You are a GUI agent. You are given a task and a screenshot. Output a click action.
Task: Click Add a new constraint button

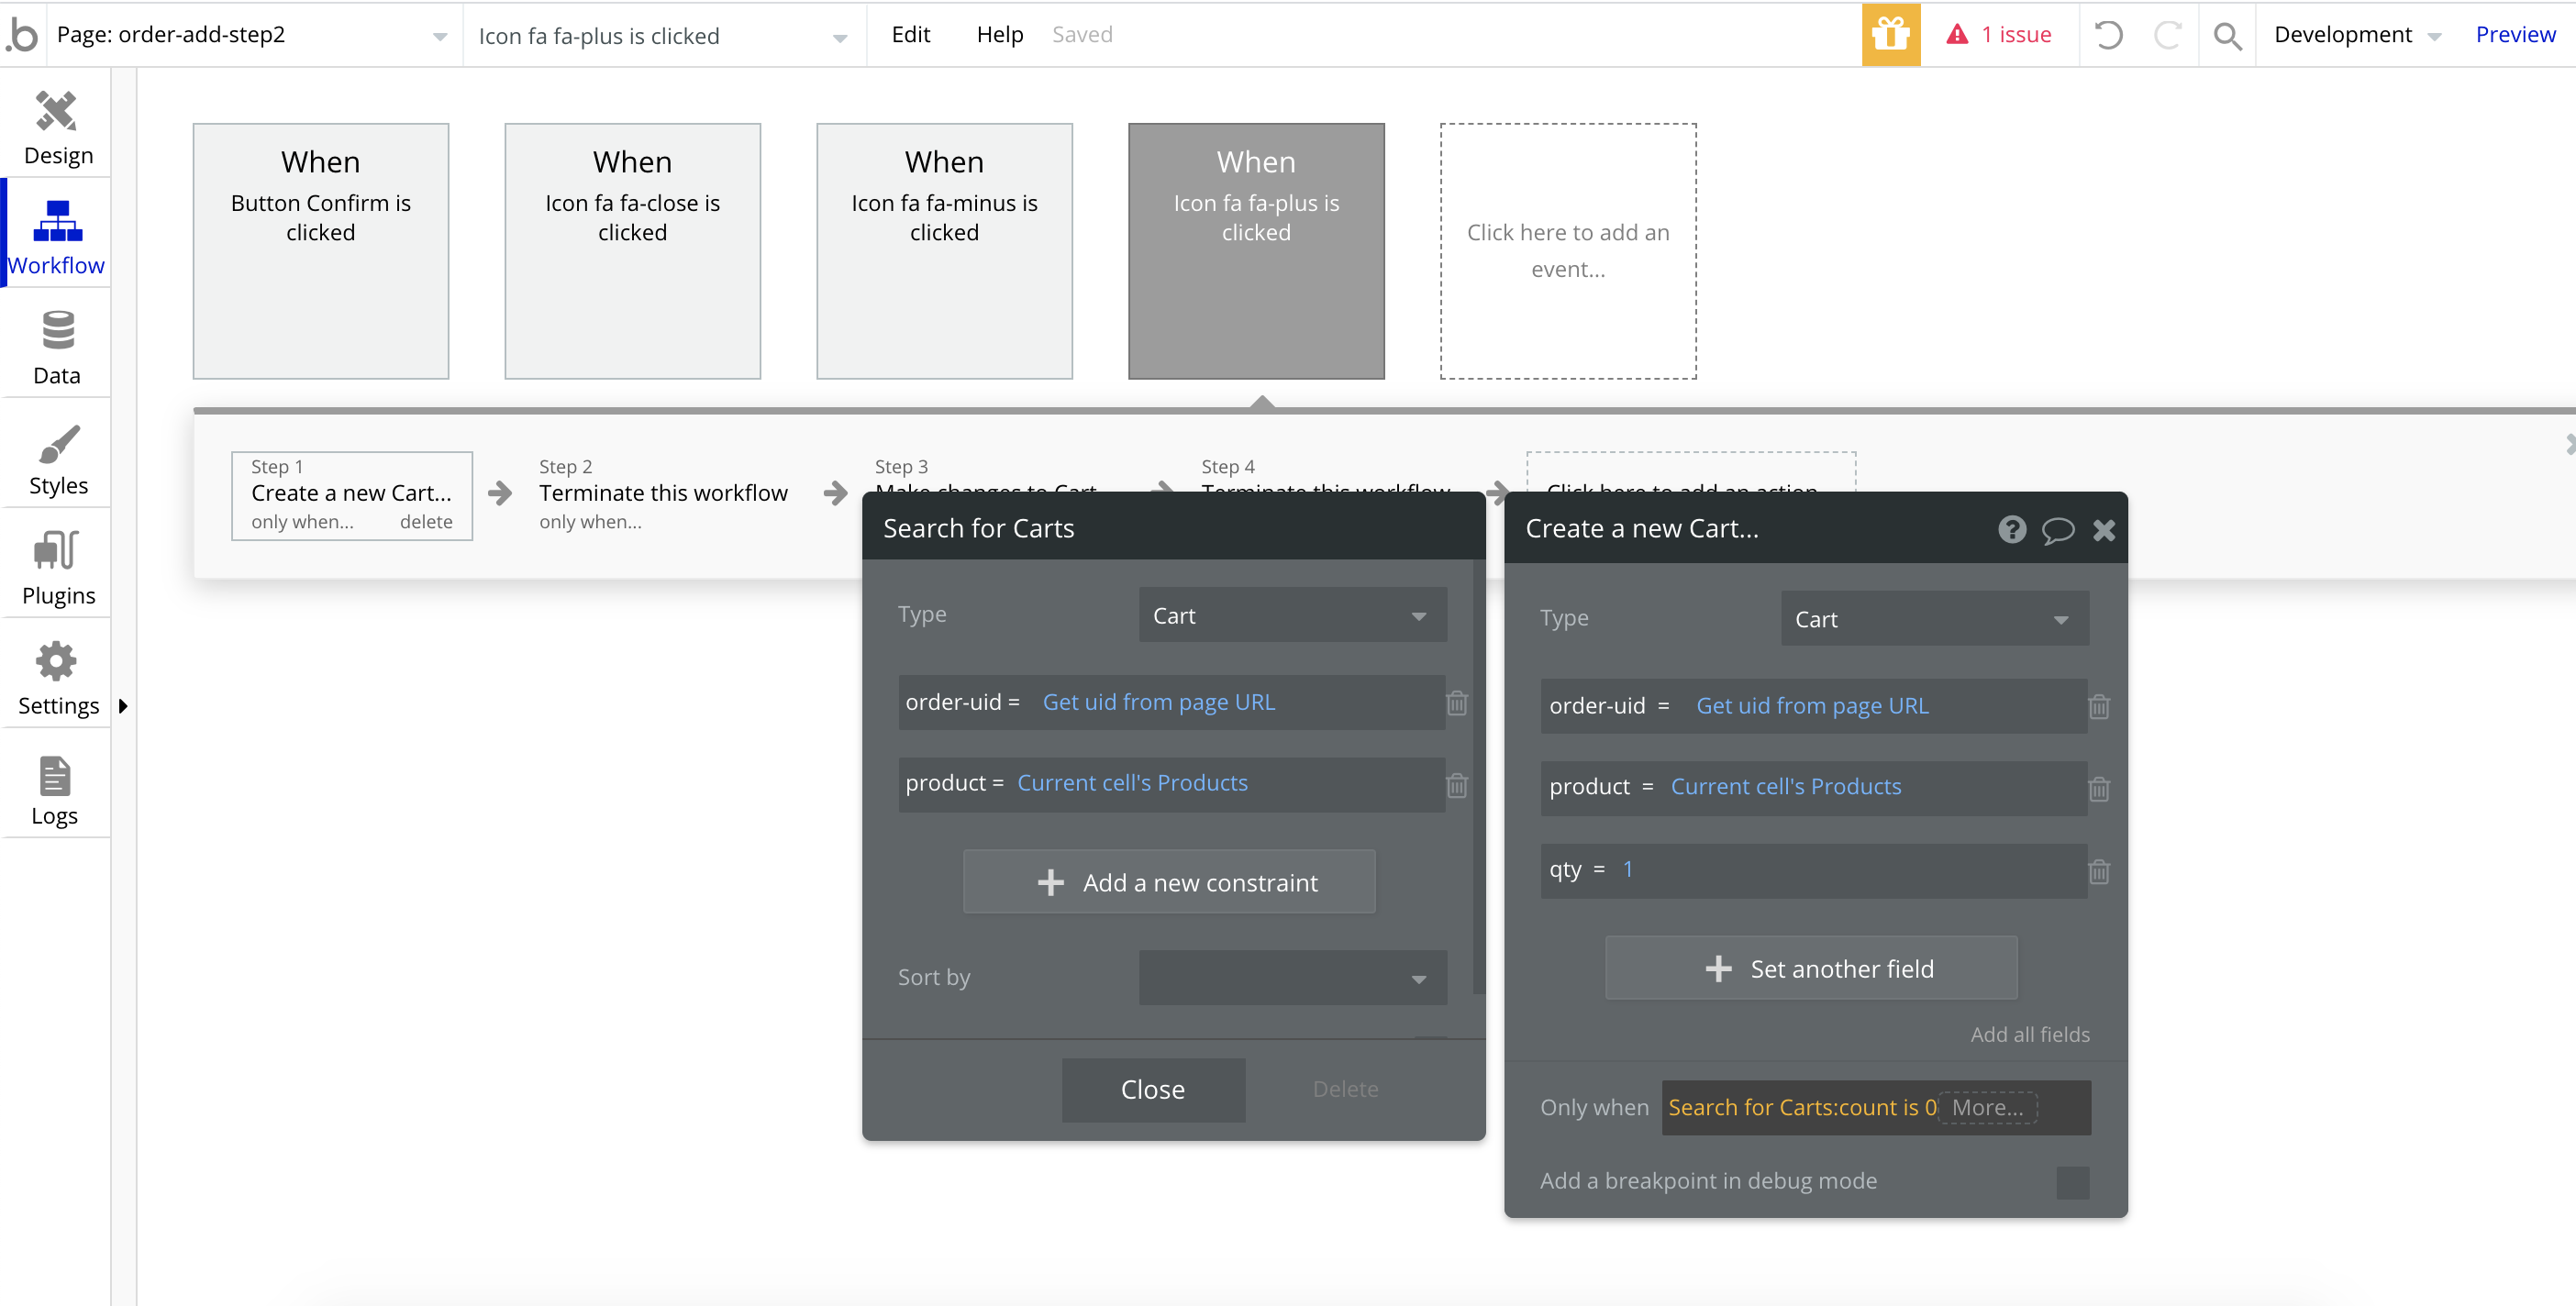click(1168, 882)
